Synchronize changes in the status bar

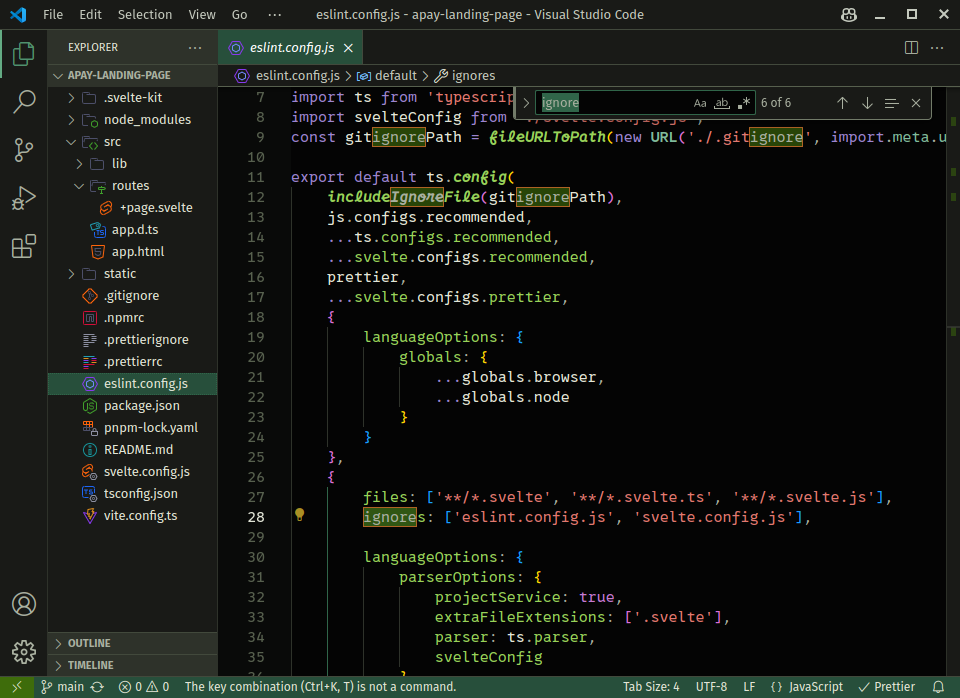(97, 687)
